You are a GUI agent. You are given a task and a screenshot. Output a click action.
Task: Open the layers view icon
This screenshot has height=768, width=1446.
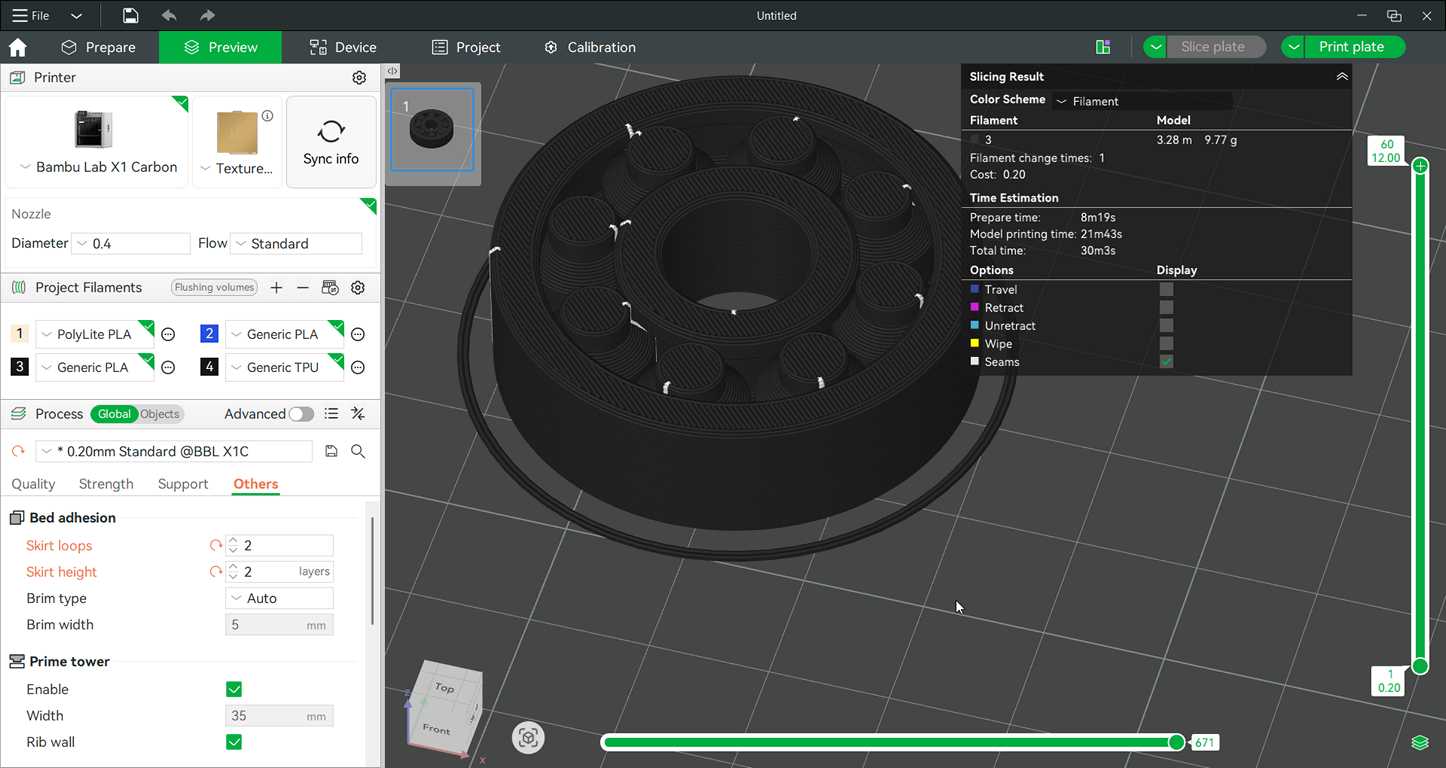click(x=1419, y=742)
